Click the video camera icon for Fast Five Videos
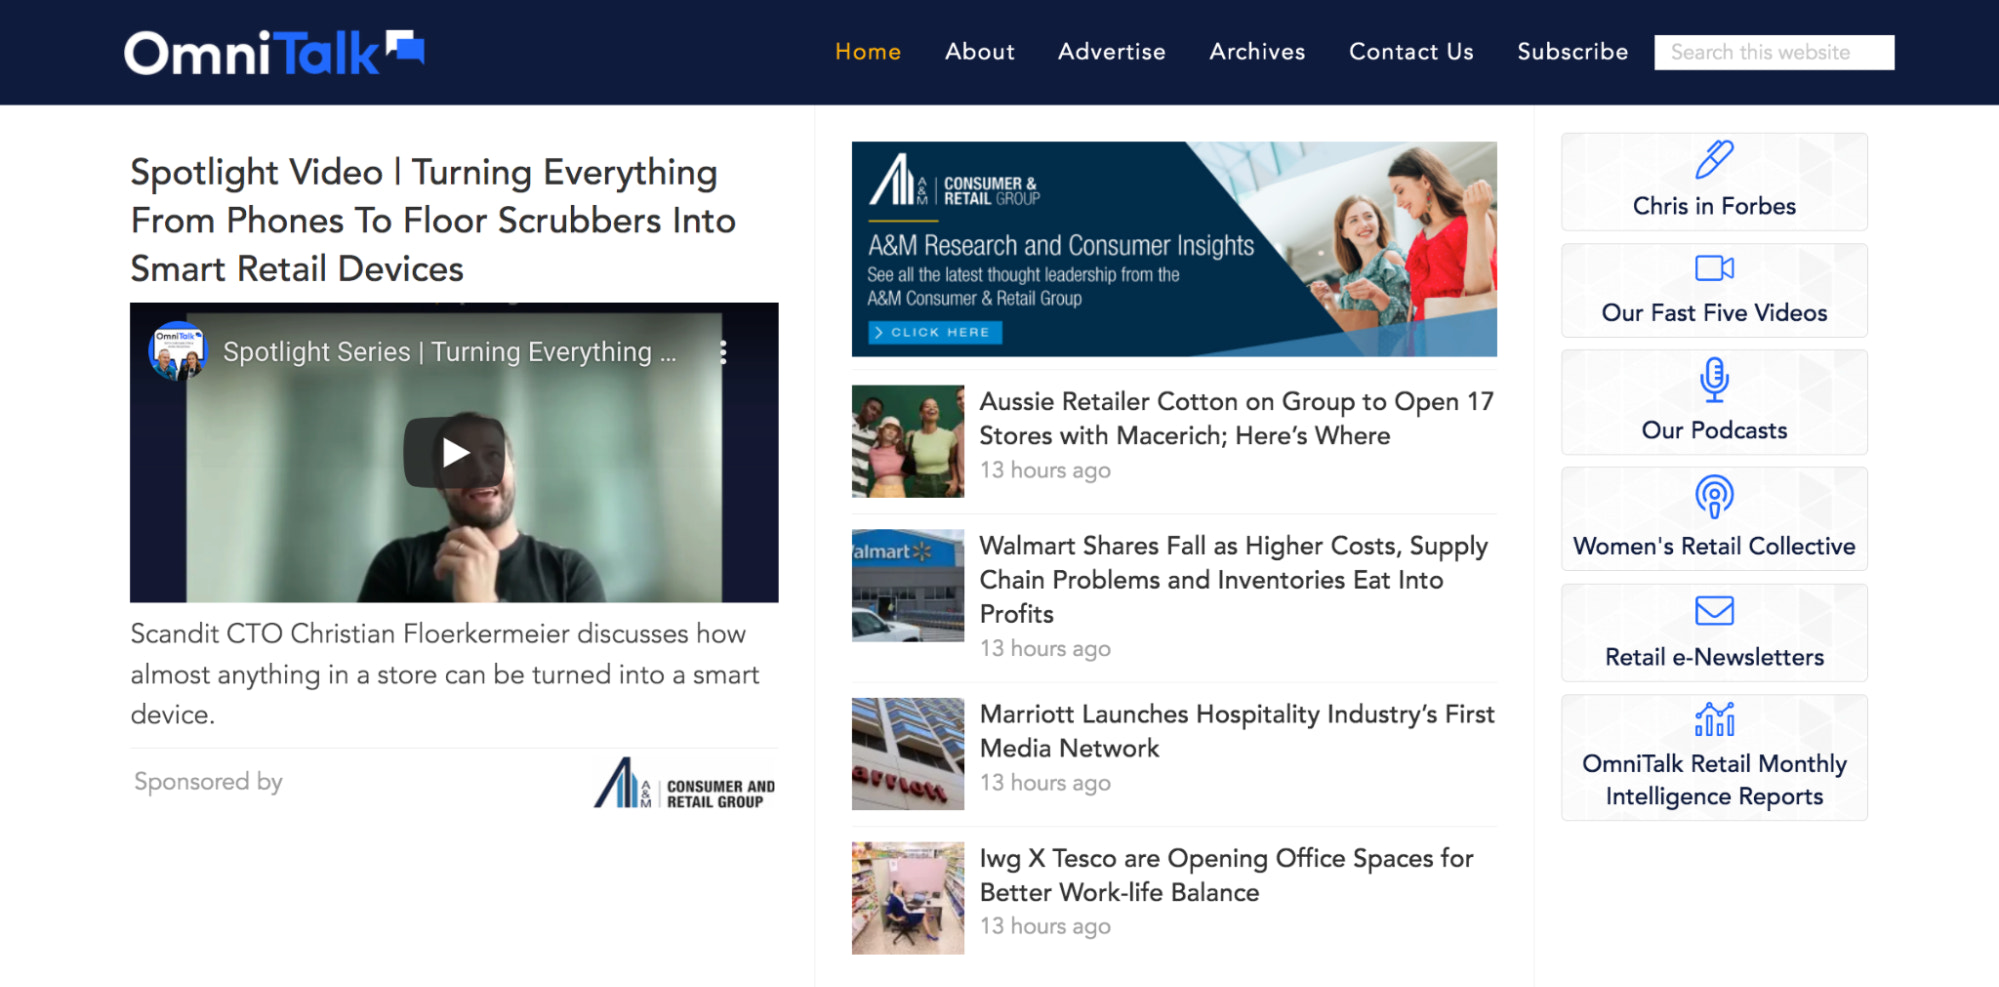Screen dimensions: 1999x987 [x=1714, y=268]
